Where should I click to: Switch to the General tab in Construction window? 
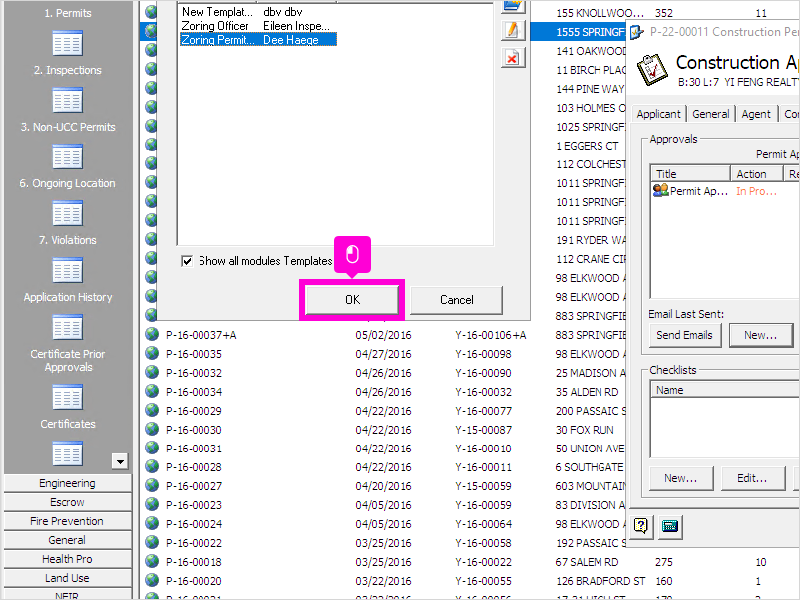click(x=711, y=114)
